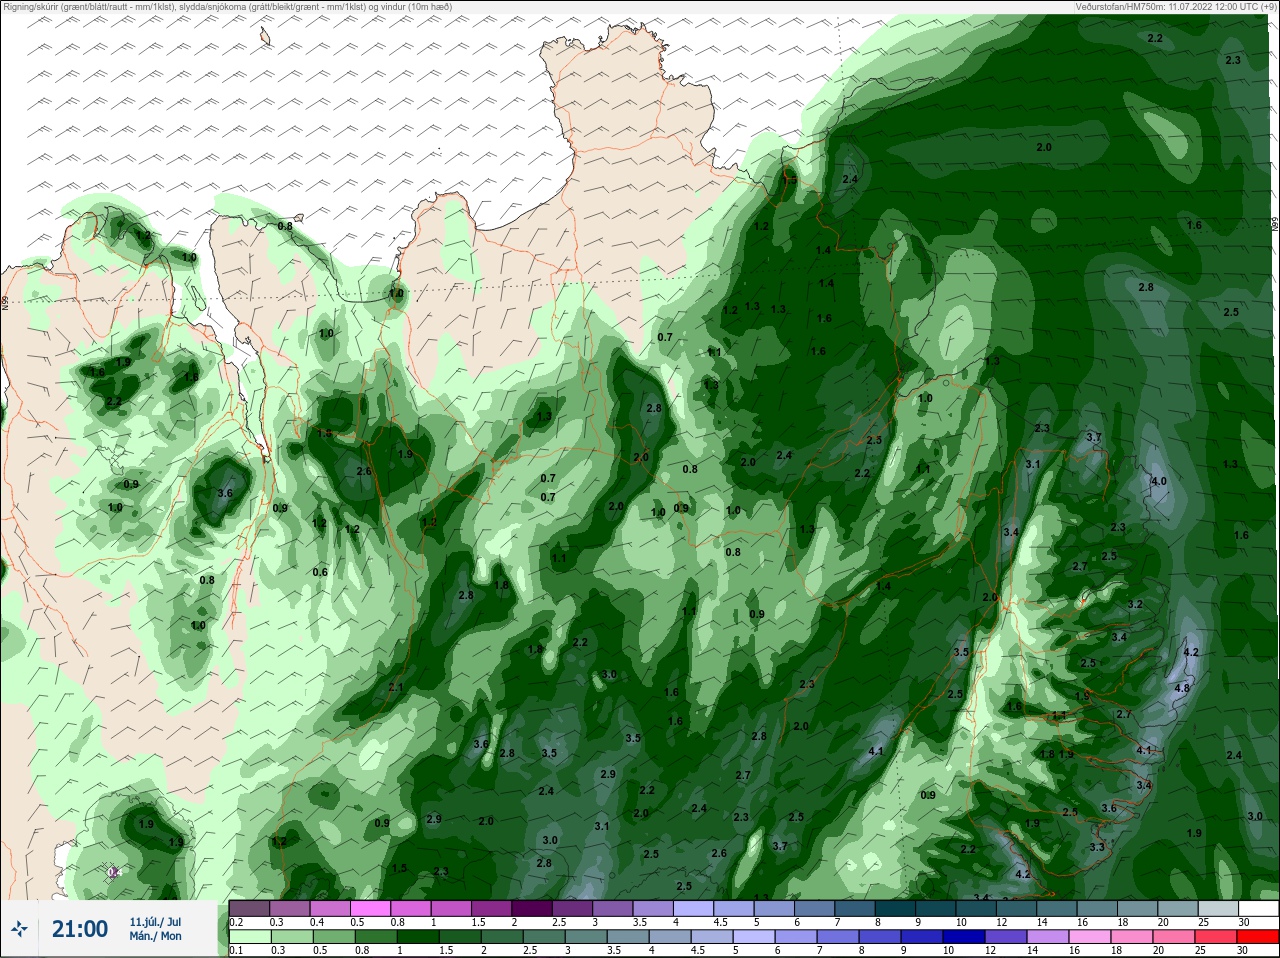Screen dimensions: 1280x958
Task: Click the Veðurstofan vane logo beside the time
Action: point(19,929)
